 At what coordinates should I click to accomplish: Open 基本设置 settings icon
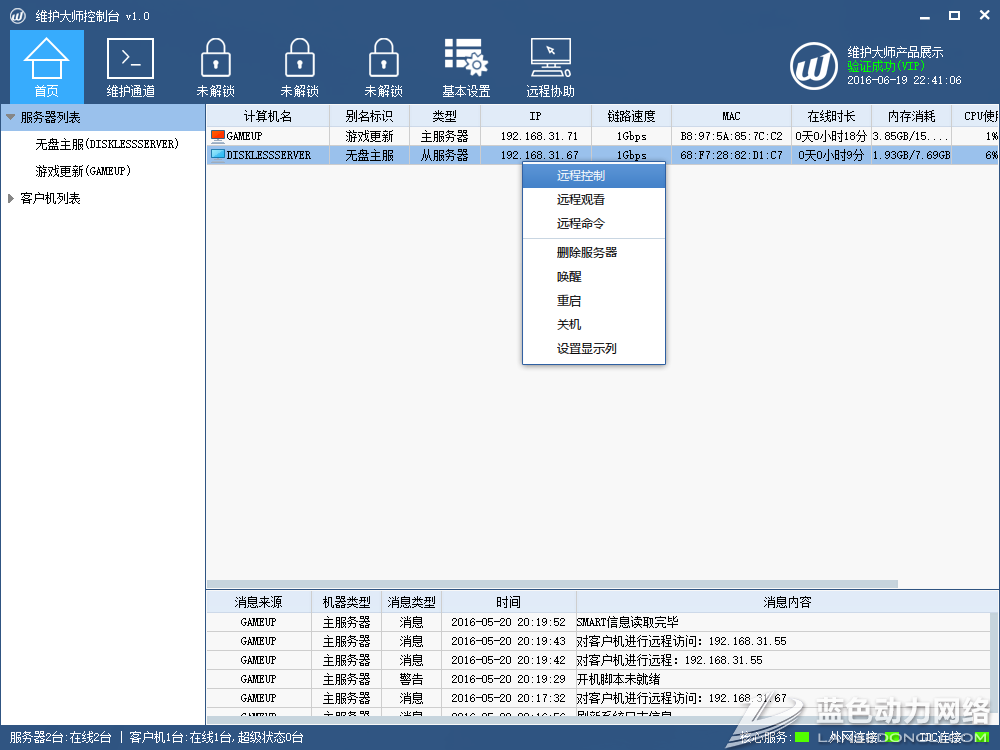(466, 65)
